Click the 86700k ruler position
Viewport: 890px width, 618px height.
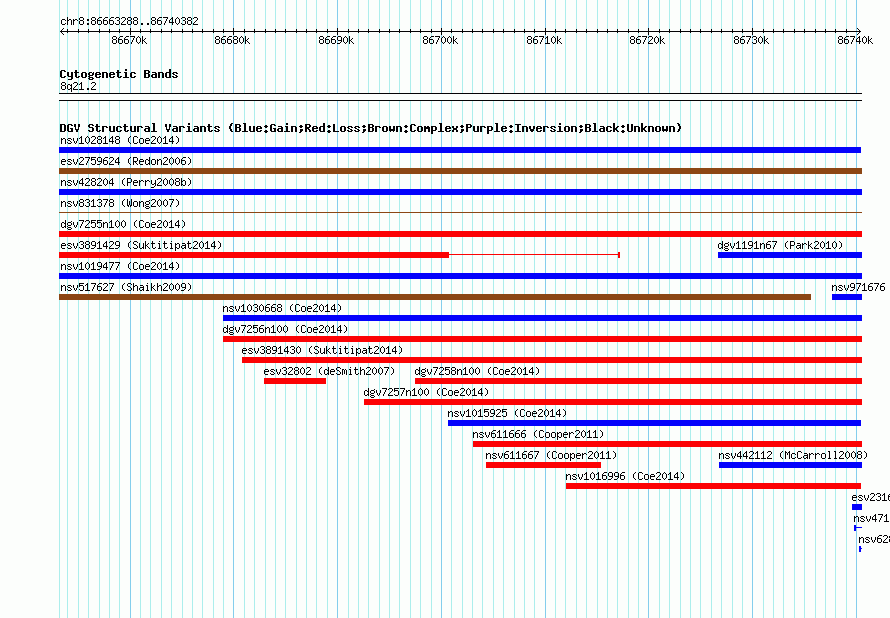tap(440, 40)
